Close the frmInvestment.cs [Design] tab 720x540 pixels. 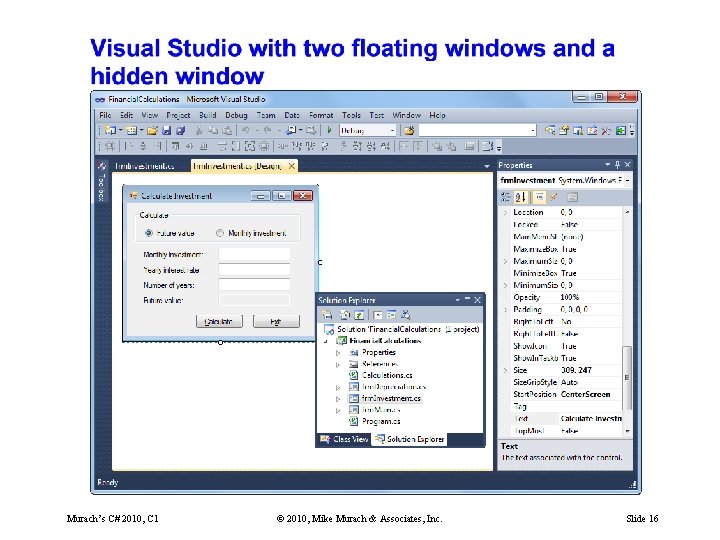pyautogui.click(x=292, y=166)
